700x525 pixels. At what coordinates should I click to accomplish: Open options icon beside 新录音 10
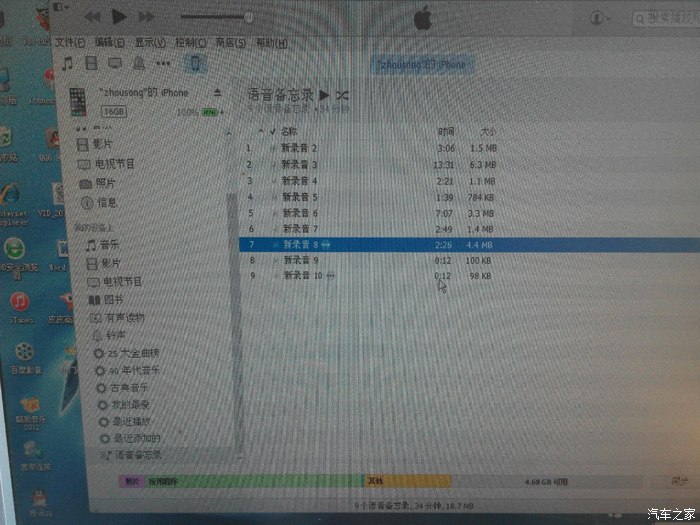coord(330,276)
